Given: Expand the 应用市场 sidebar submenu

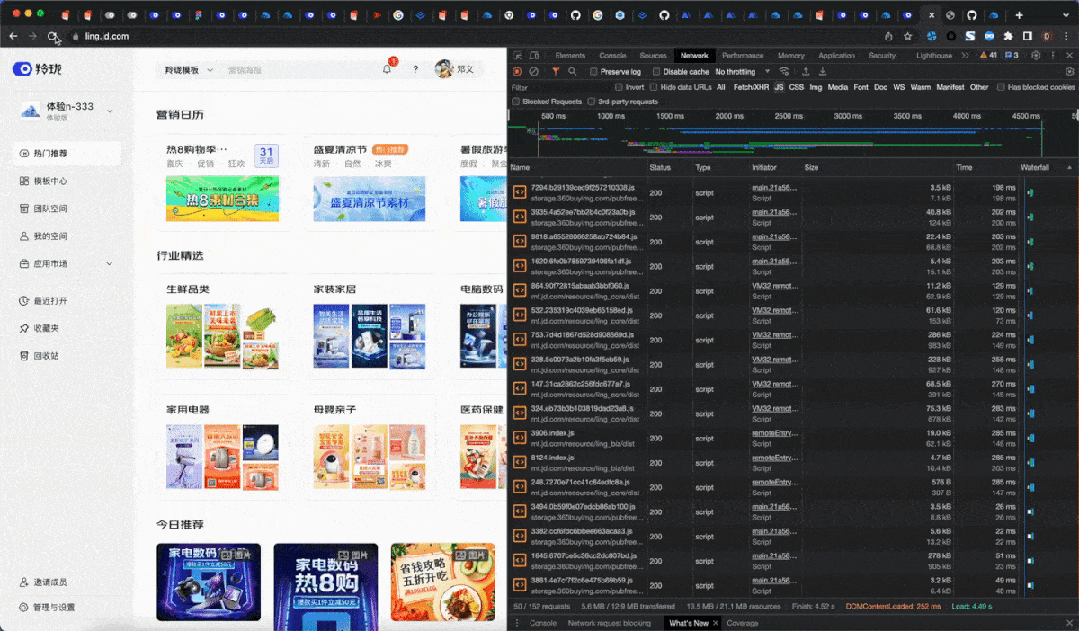Looking at the screenshot, I should tap(109, 264).
